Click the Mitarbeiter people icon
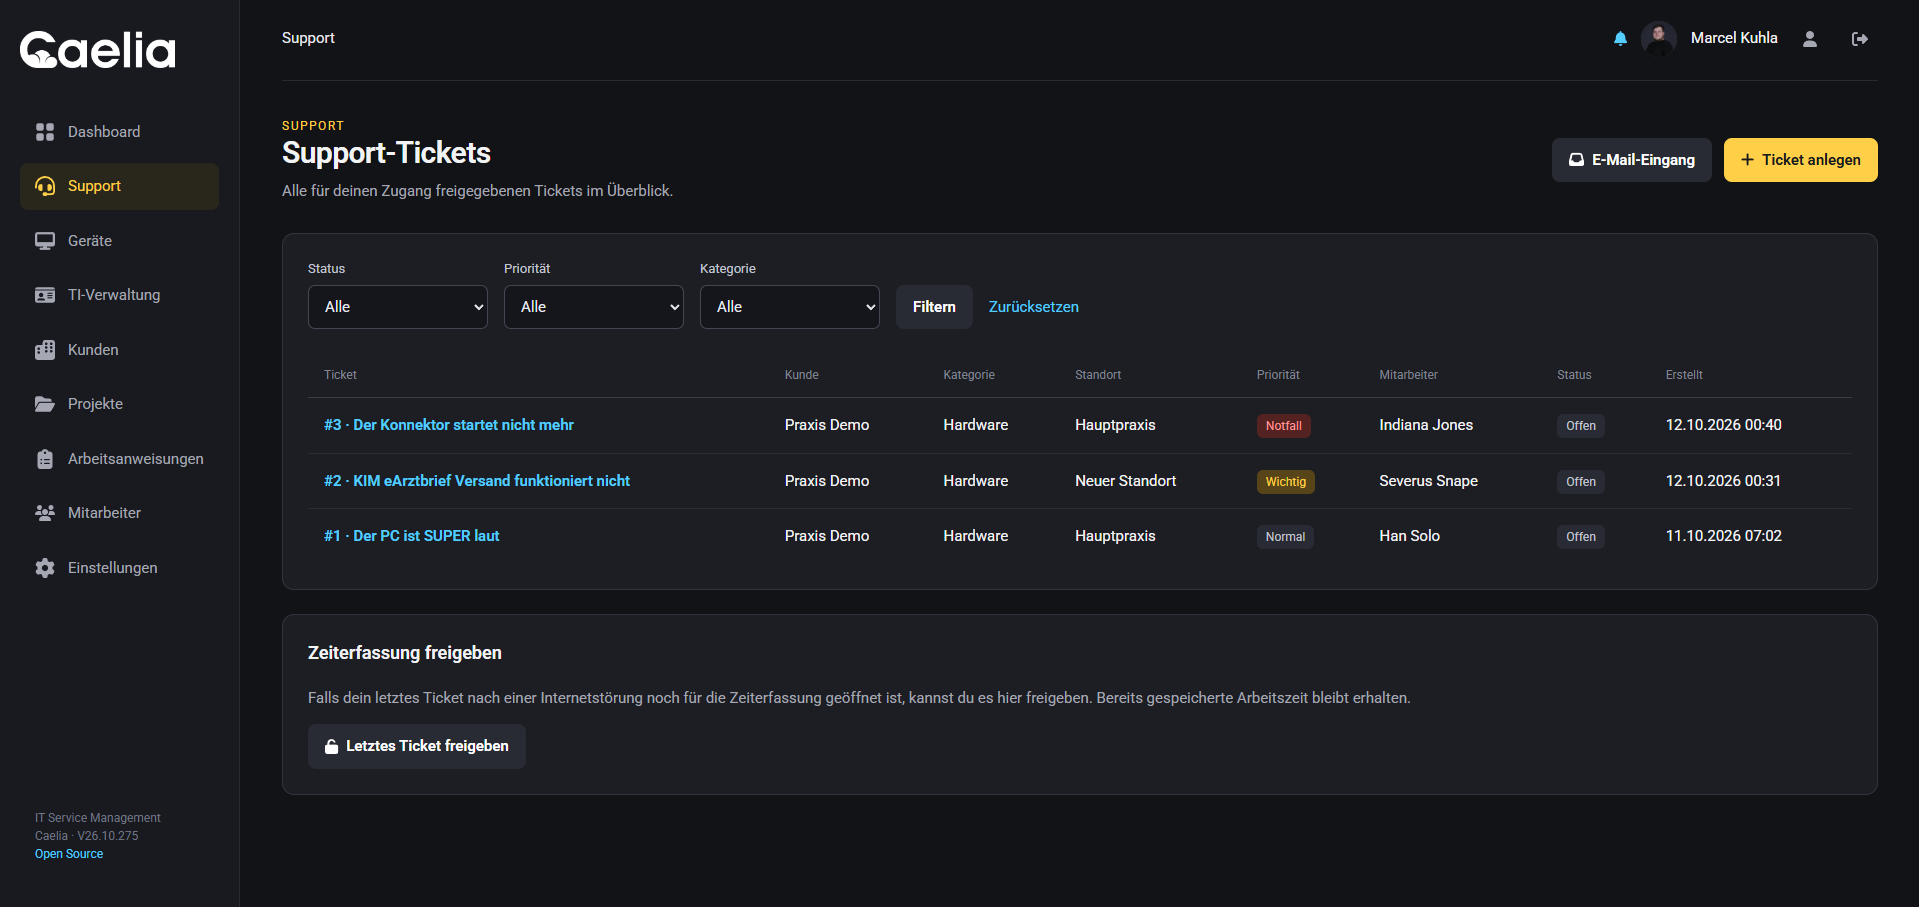The image size is (1919, 907). (x=45, y=513)
